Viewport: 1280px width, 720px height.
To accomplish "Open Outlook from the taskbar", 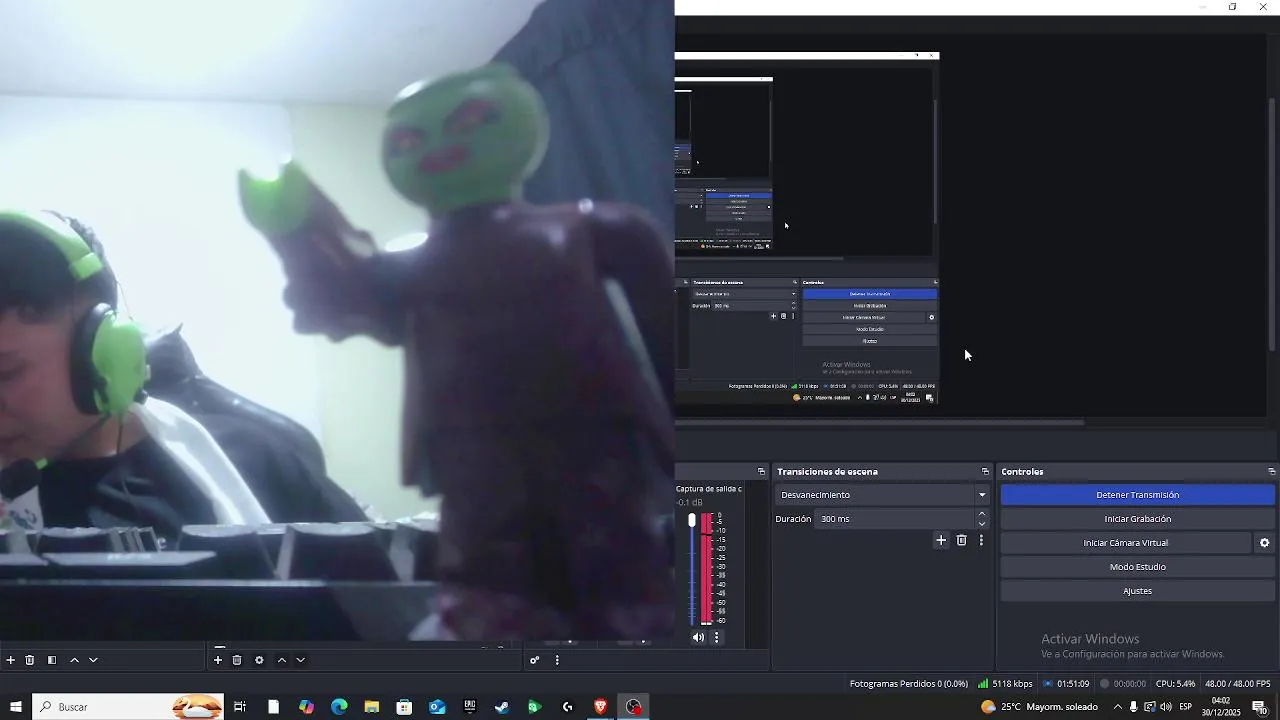I will coord(437,707).
